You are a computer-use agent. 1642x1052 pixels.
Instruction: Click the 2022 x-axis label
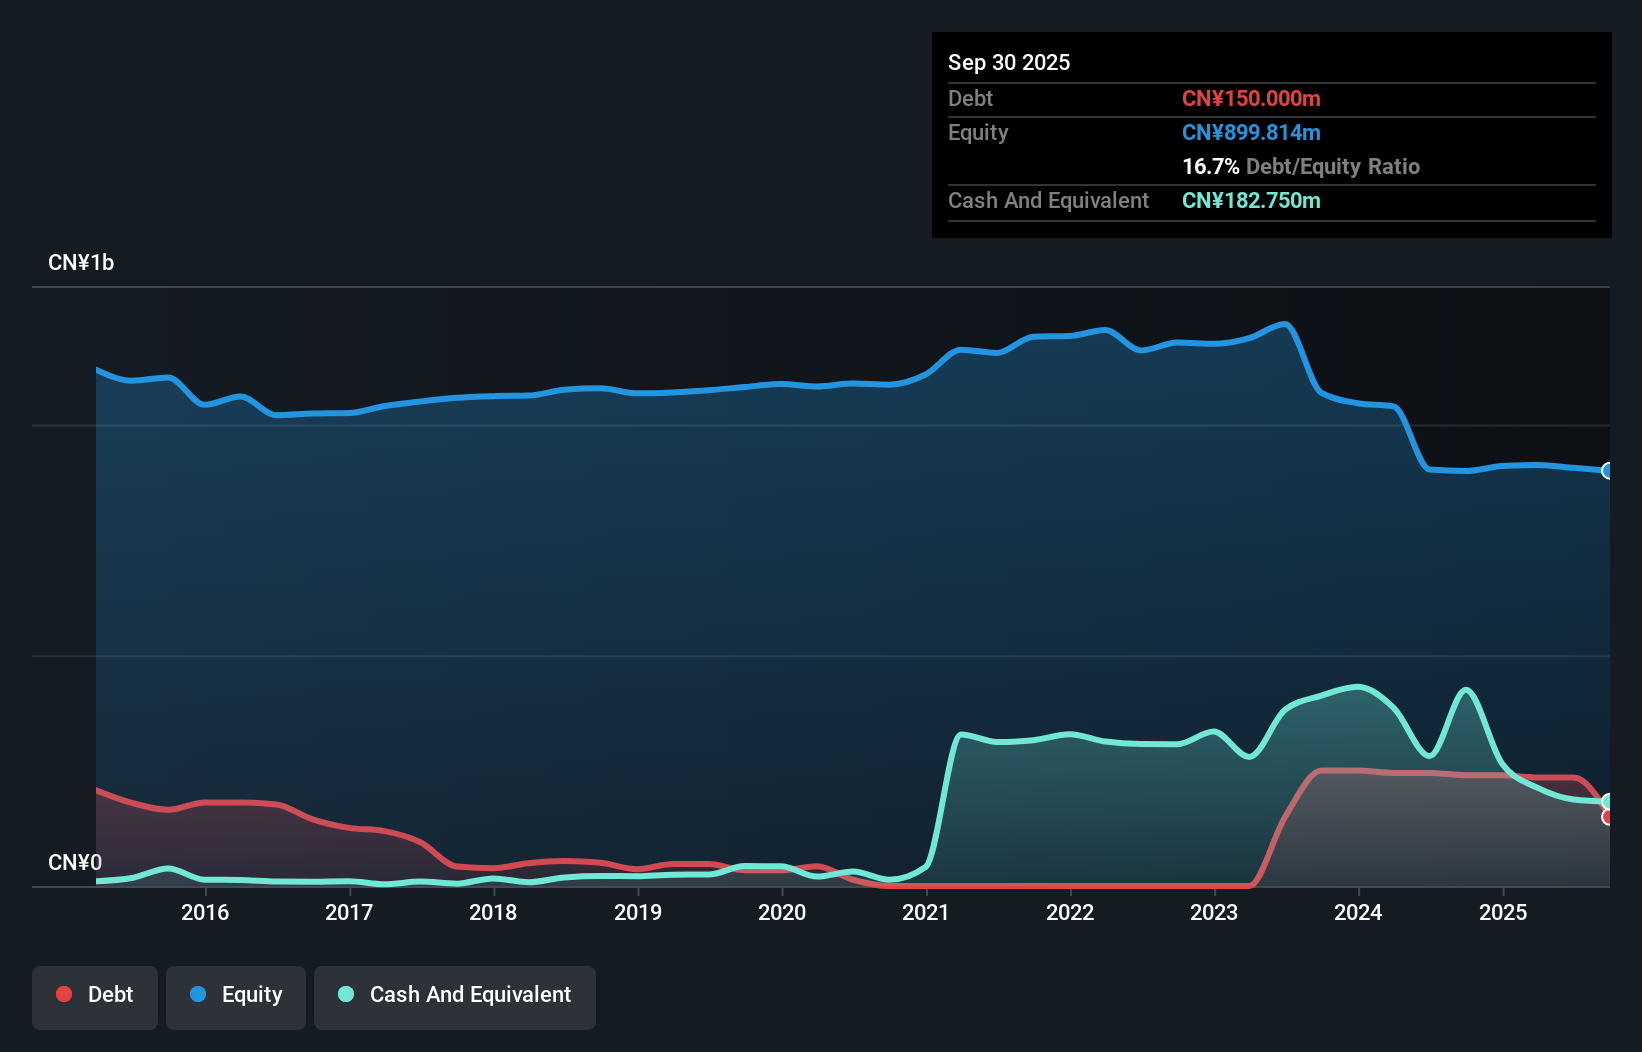(x=1070, y=912)
